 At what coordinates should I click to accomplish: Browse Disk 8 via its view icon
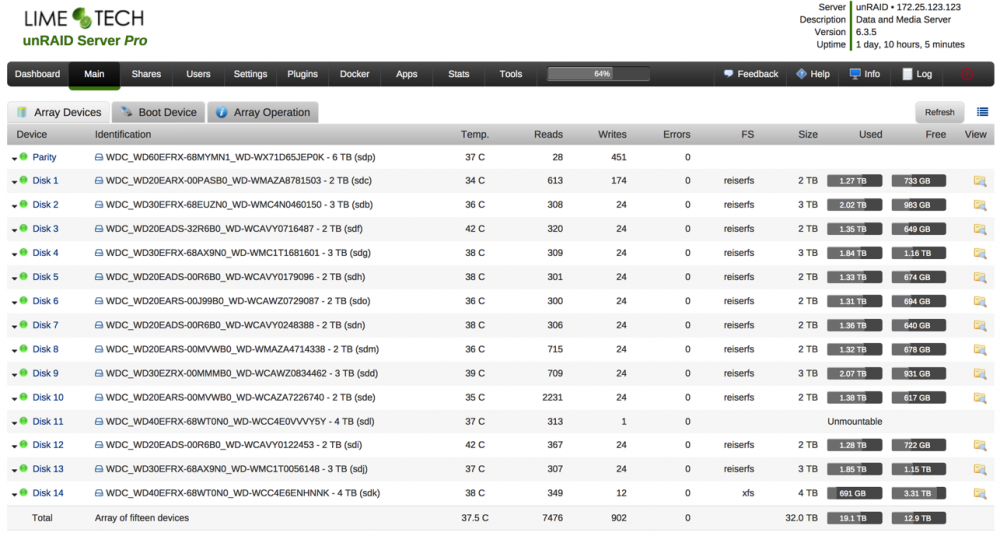click(x=980, y=350)
